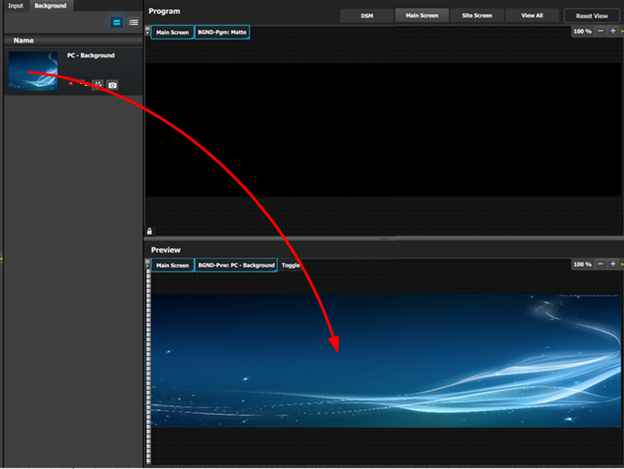Switch to compact list view icon

[134, 22]
